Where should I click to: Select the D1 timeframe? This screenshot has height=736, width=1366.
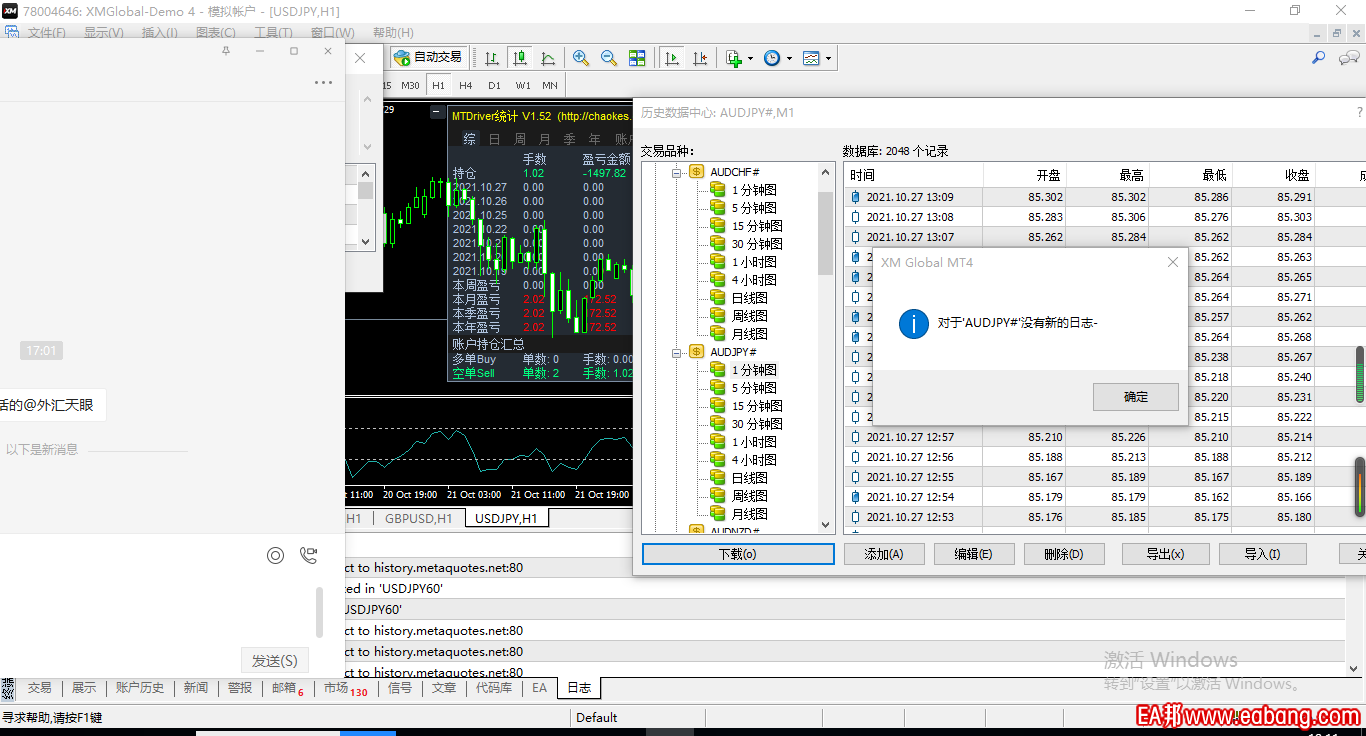(494, 86)
